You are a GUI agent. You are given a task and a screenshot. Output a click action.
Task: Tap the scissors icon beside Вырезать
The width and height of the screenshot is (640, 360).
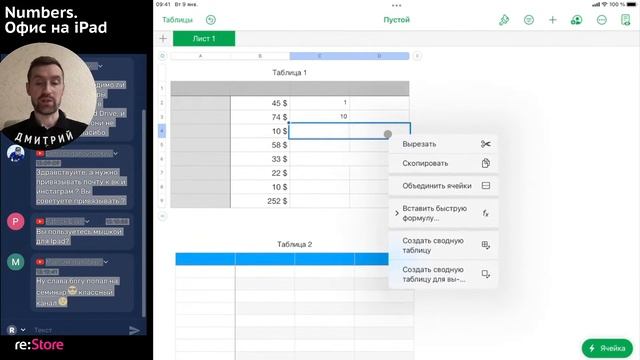point(485,144)
